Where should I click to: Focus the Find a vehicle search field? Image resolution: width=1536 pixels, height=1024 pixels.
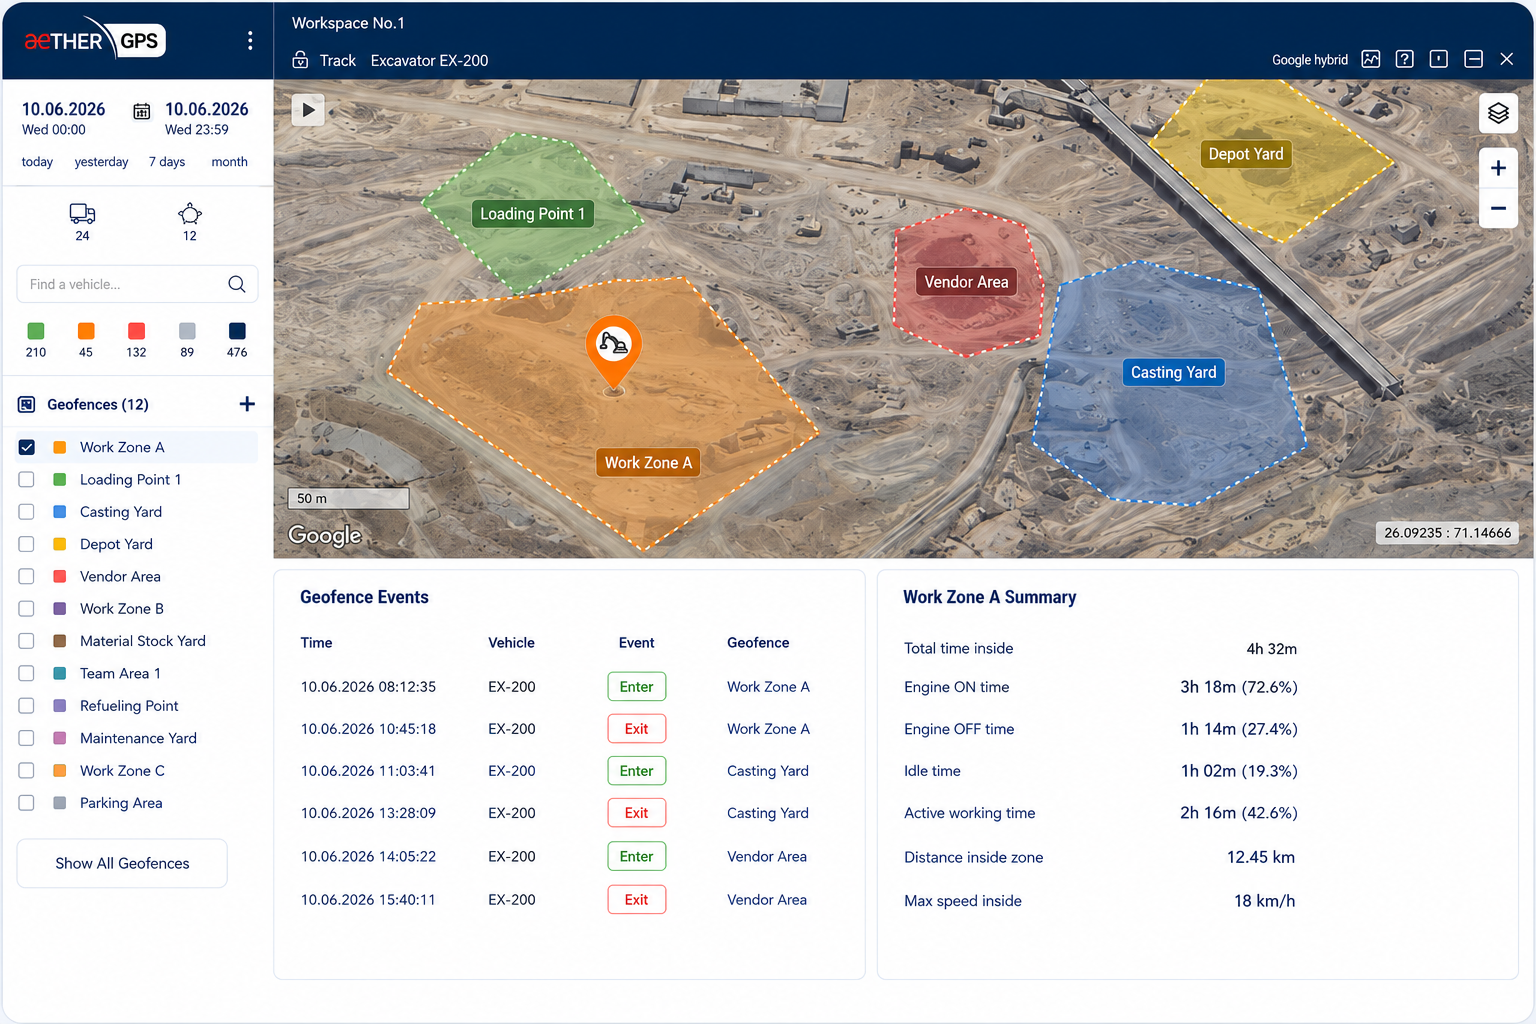click(137, 284)
